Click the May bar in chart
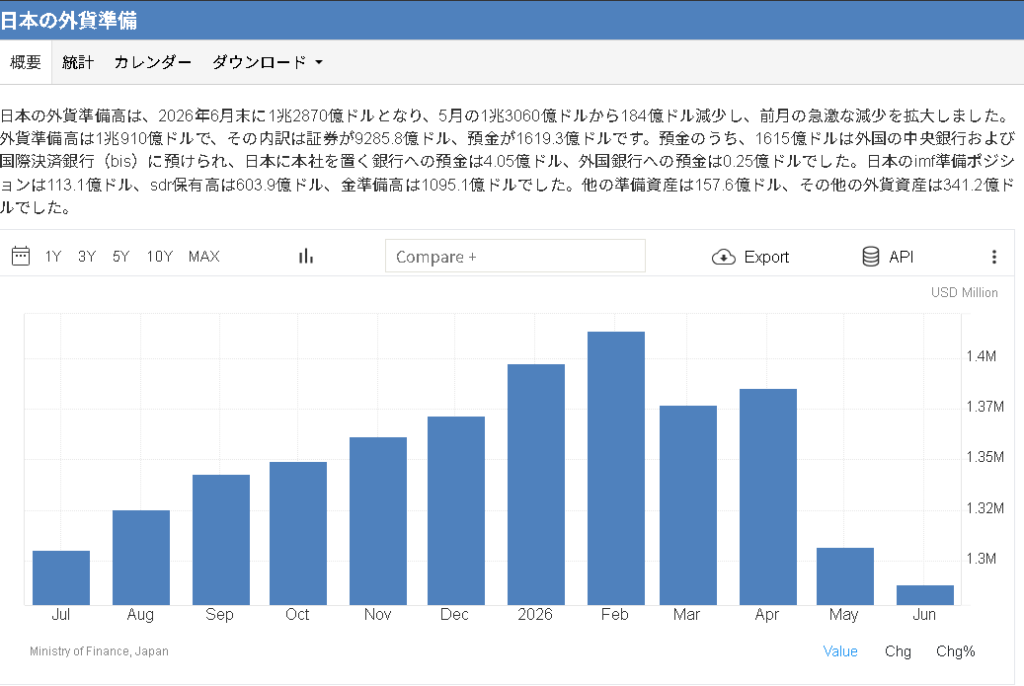 [x=845, y=576]
